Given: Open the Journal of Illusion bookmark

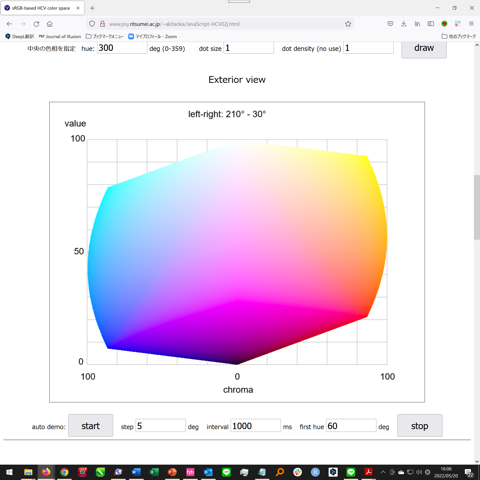Looking at the screenshot, I should tap(60, 36).
